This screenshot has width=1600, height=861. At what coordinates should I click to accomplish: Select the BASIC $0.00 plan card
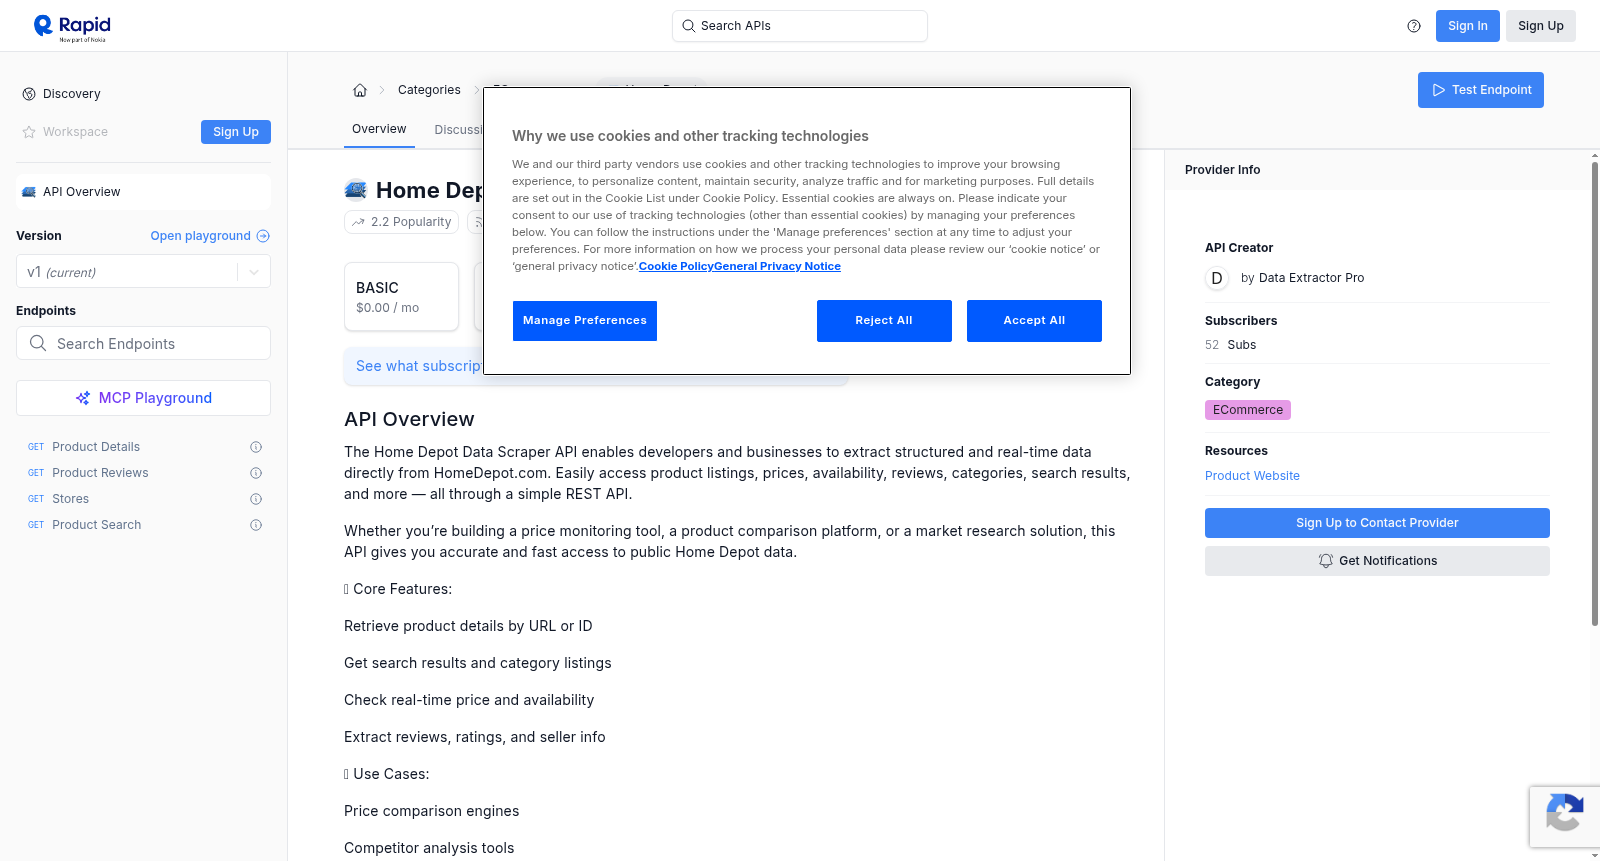point(401,297)
